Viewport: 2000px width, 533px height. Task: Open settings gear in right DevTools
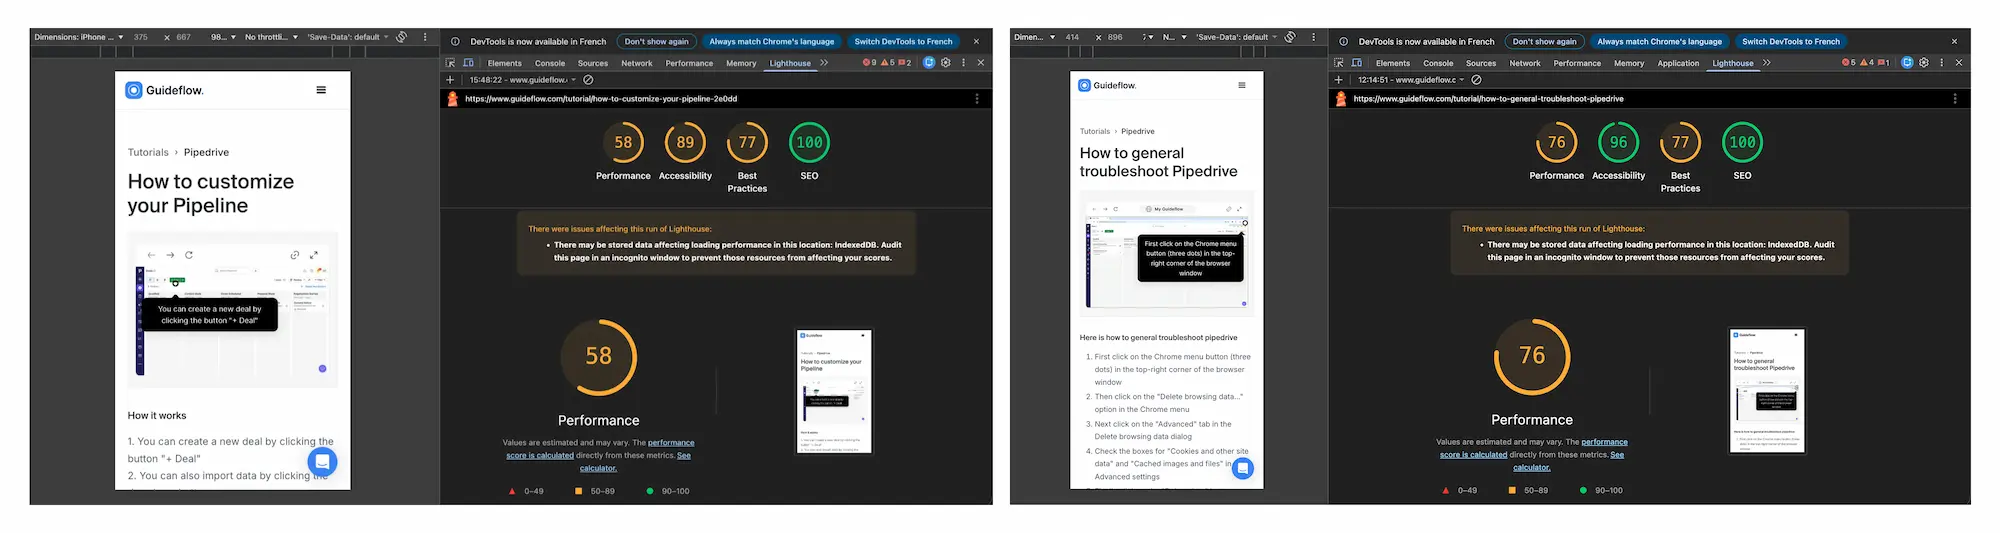(x=1923, y=62)
